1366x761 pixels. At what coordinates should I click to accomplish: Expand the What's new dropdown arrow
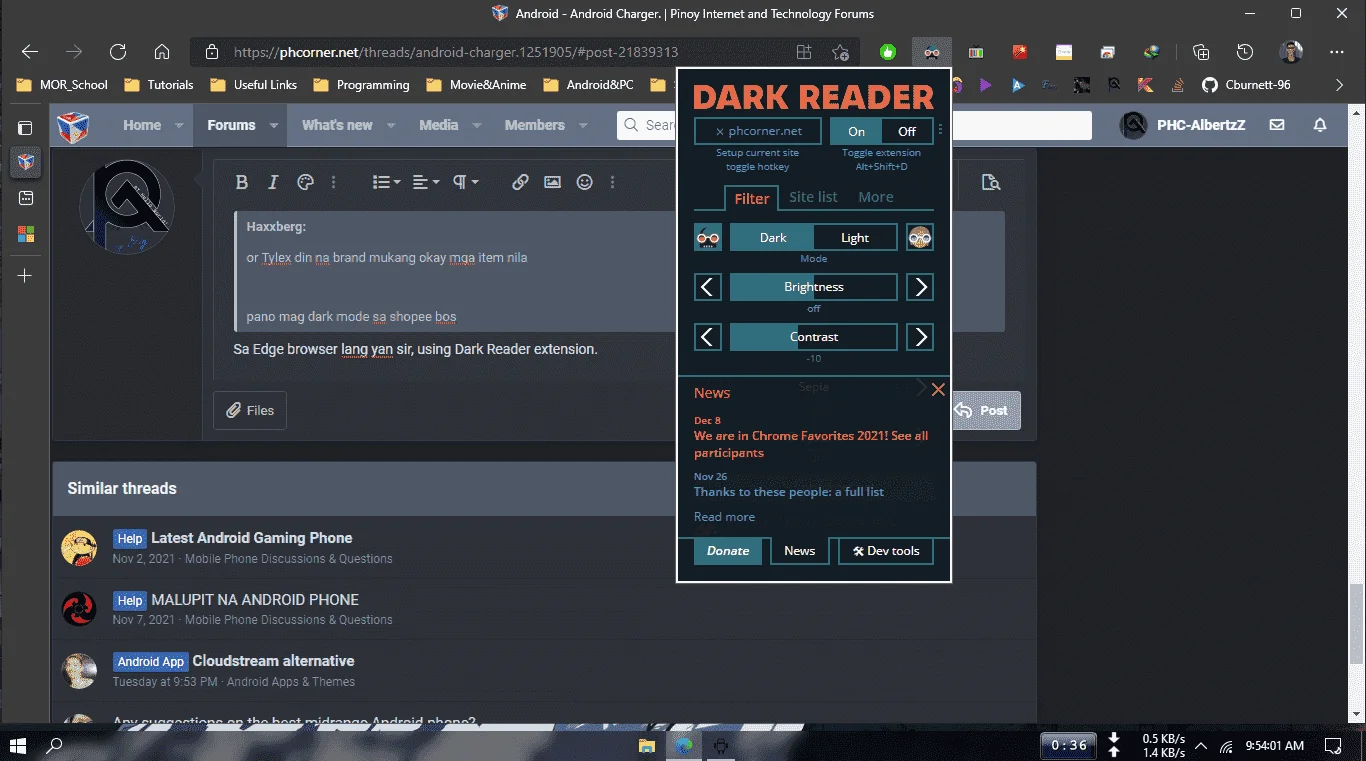click(x=391, y=126)
